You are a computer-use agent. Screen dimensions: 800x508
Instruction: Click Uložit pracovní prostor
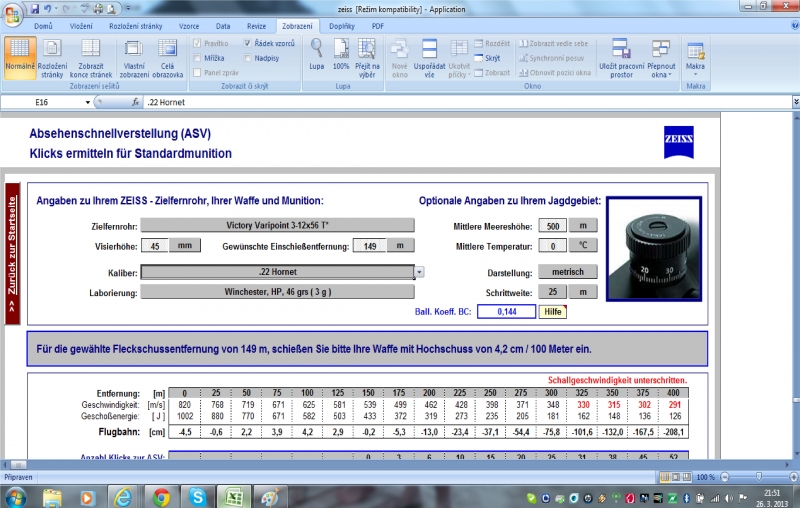(621, 58)
